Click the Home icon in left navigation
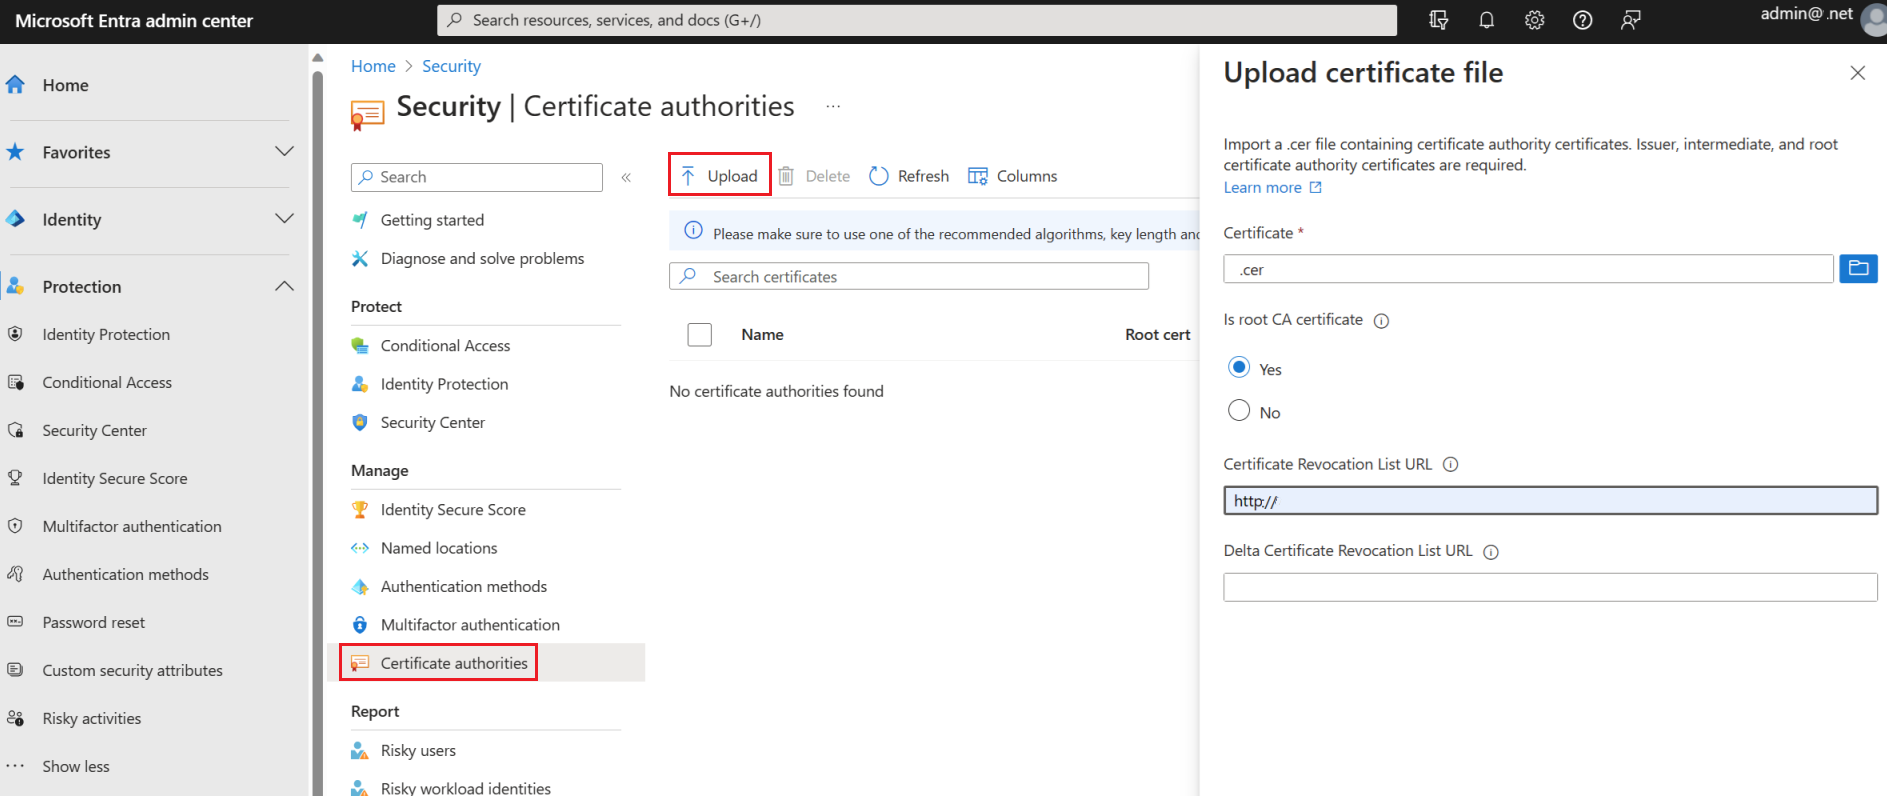Viewport: 1887px width, 796px height. coord(15,85)
